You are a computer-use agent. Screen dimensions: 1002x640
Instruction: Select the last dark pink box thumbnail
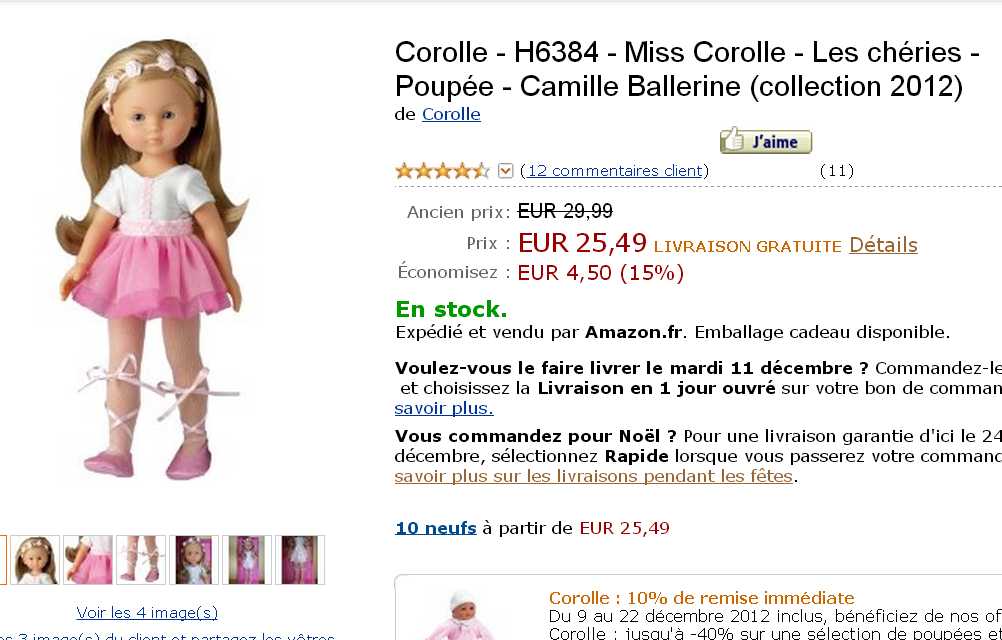(x=300, y=560)
